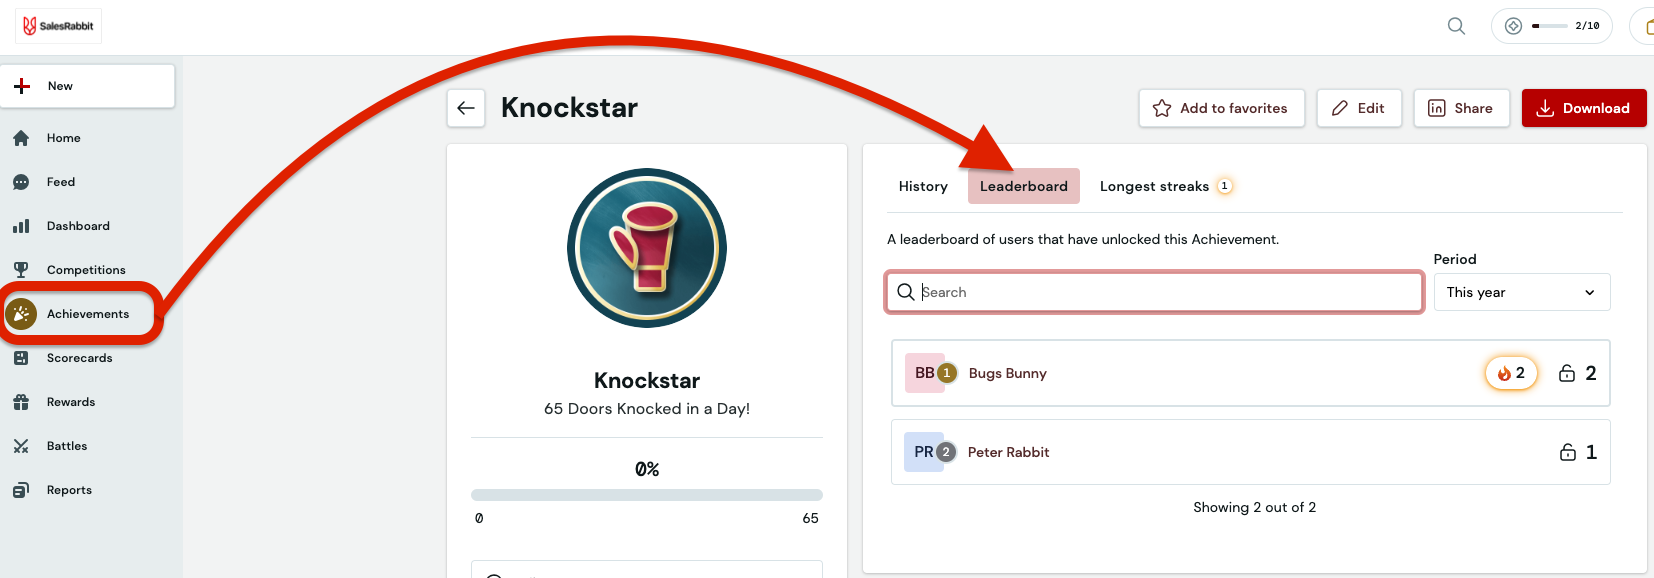The width and height of the screenshot is (1654, 578).
Task: Click the Share button
Action: [1461, 108]
